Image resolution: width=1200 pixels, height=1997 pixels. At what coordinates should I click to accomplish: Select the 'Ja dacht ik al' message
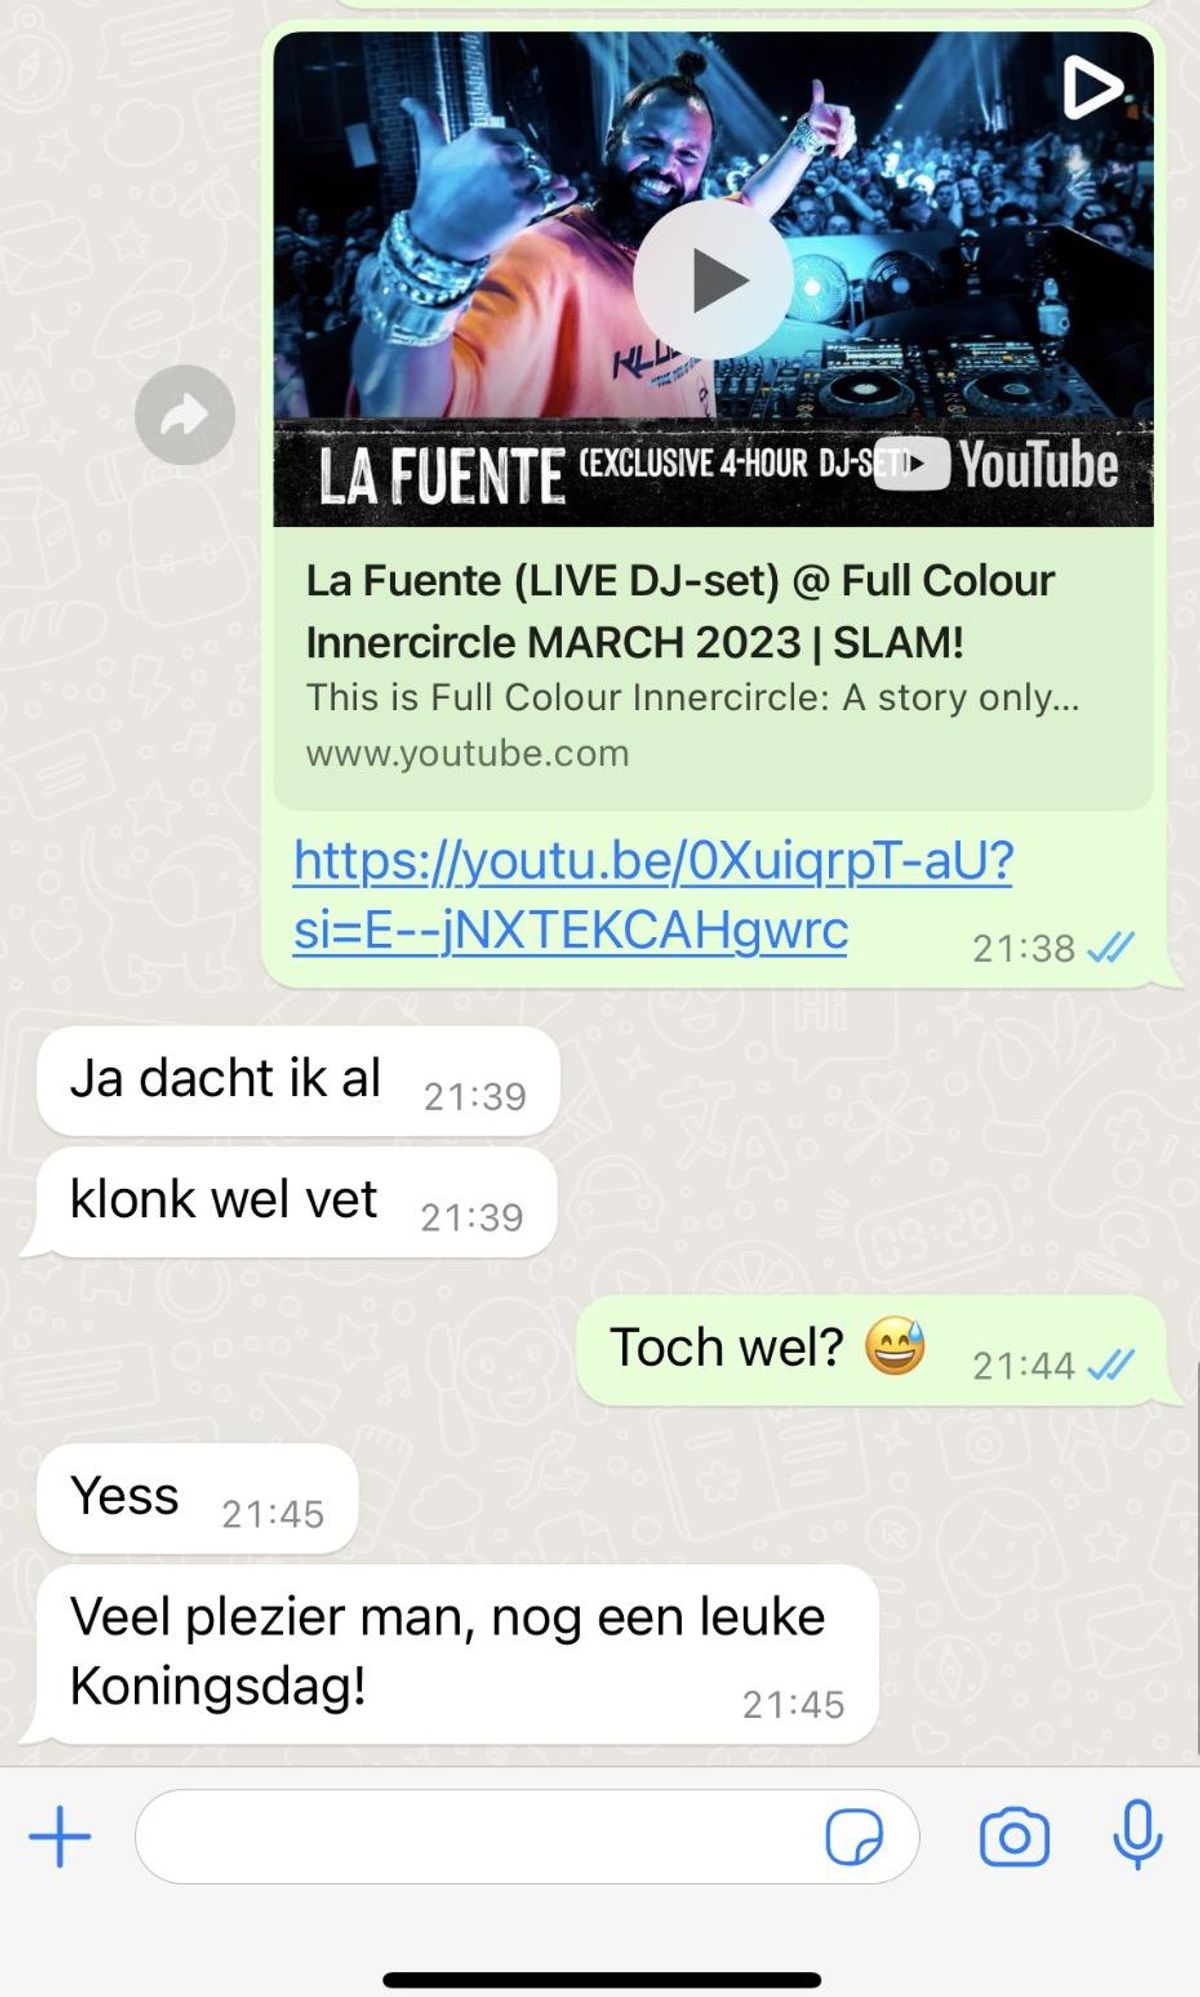pyautogui.click(x=298, y=1081)
